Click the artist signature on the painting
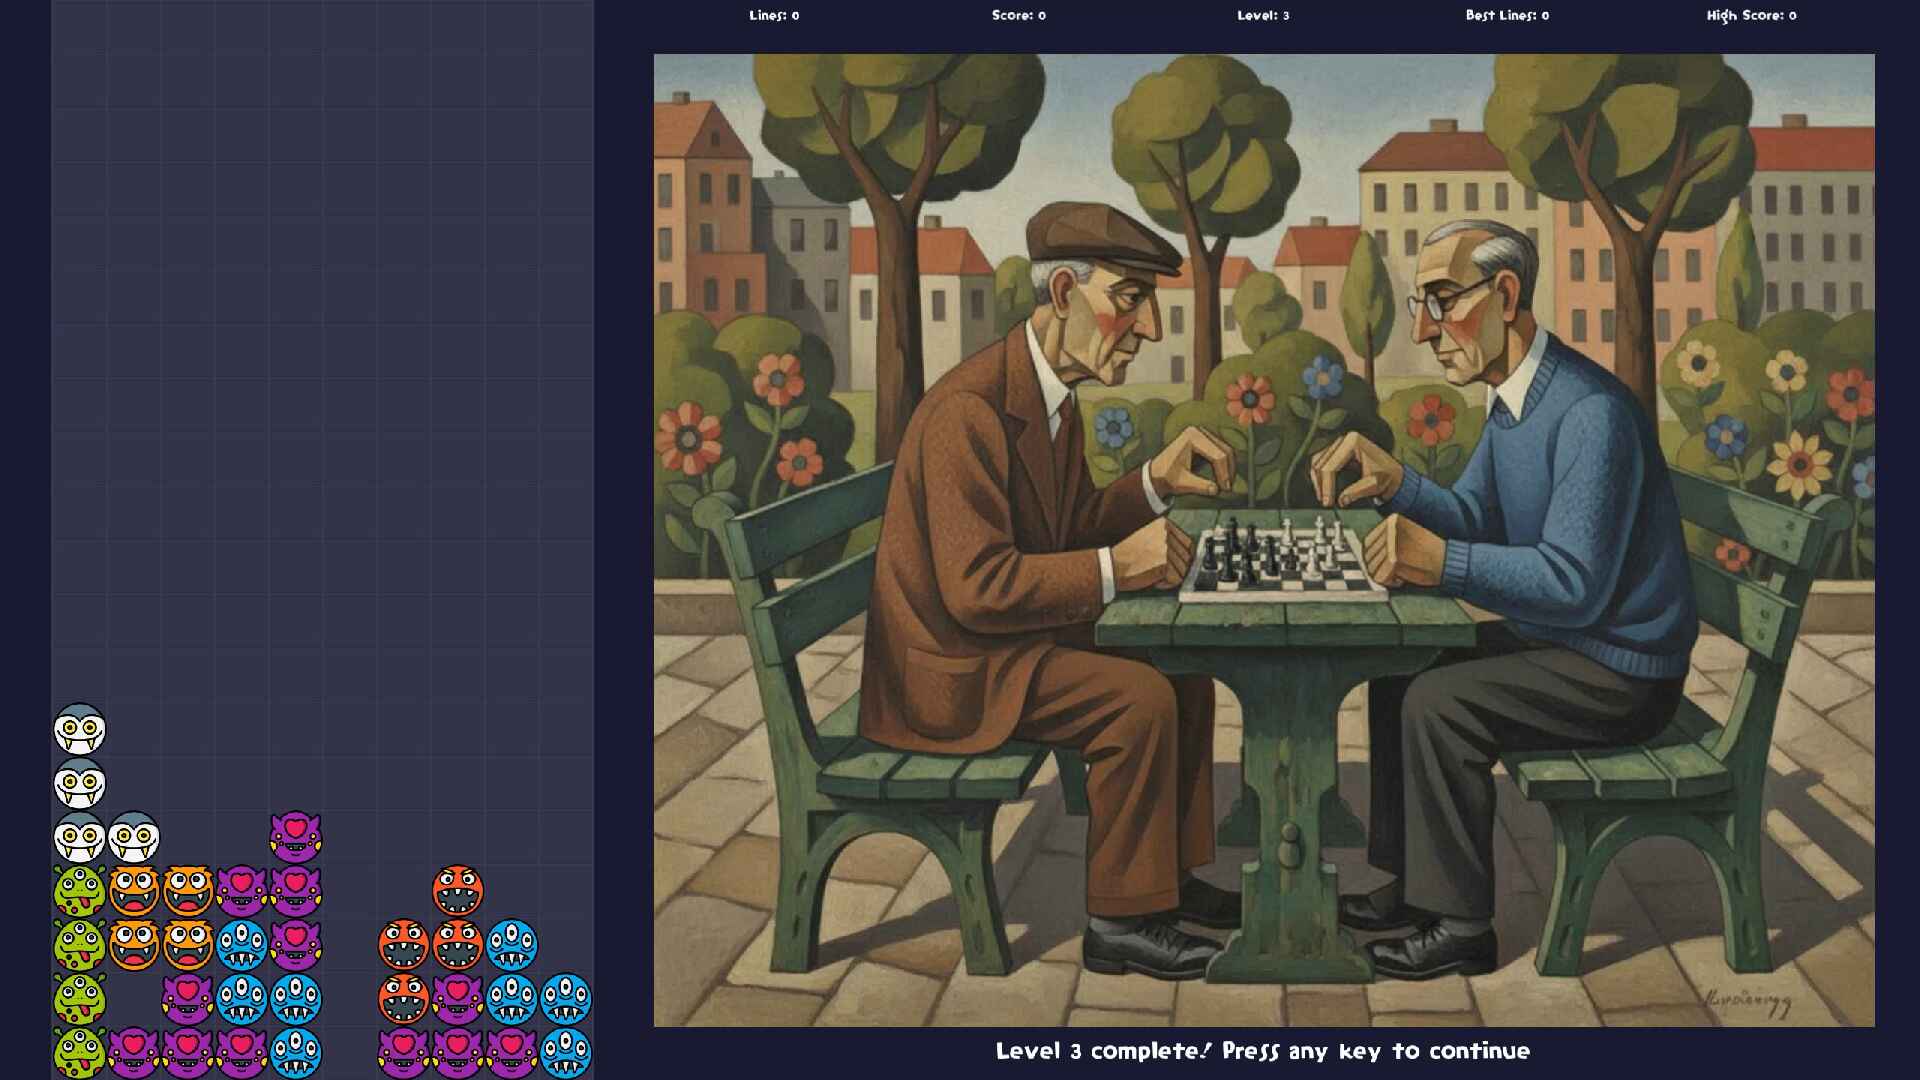Viewport: 1920px width, 1080px height. [1747, 1002]
